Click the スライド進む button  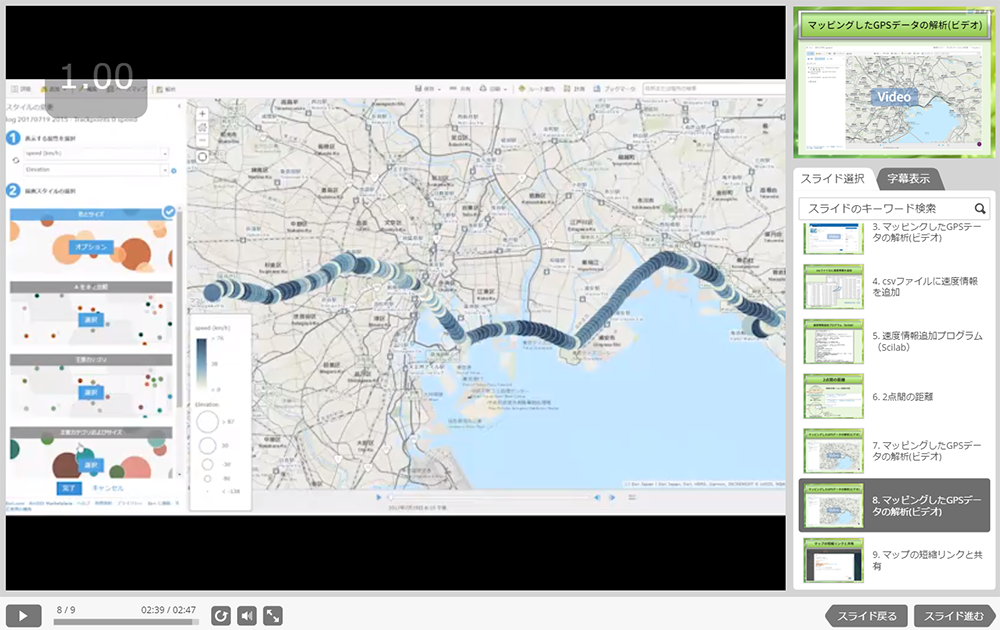(x=954, y=615)
